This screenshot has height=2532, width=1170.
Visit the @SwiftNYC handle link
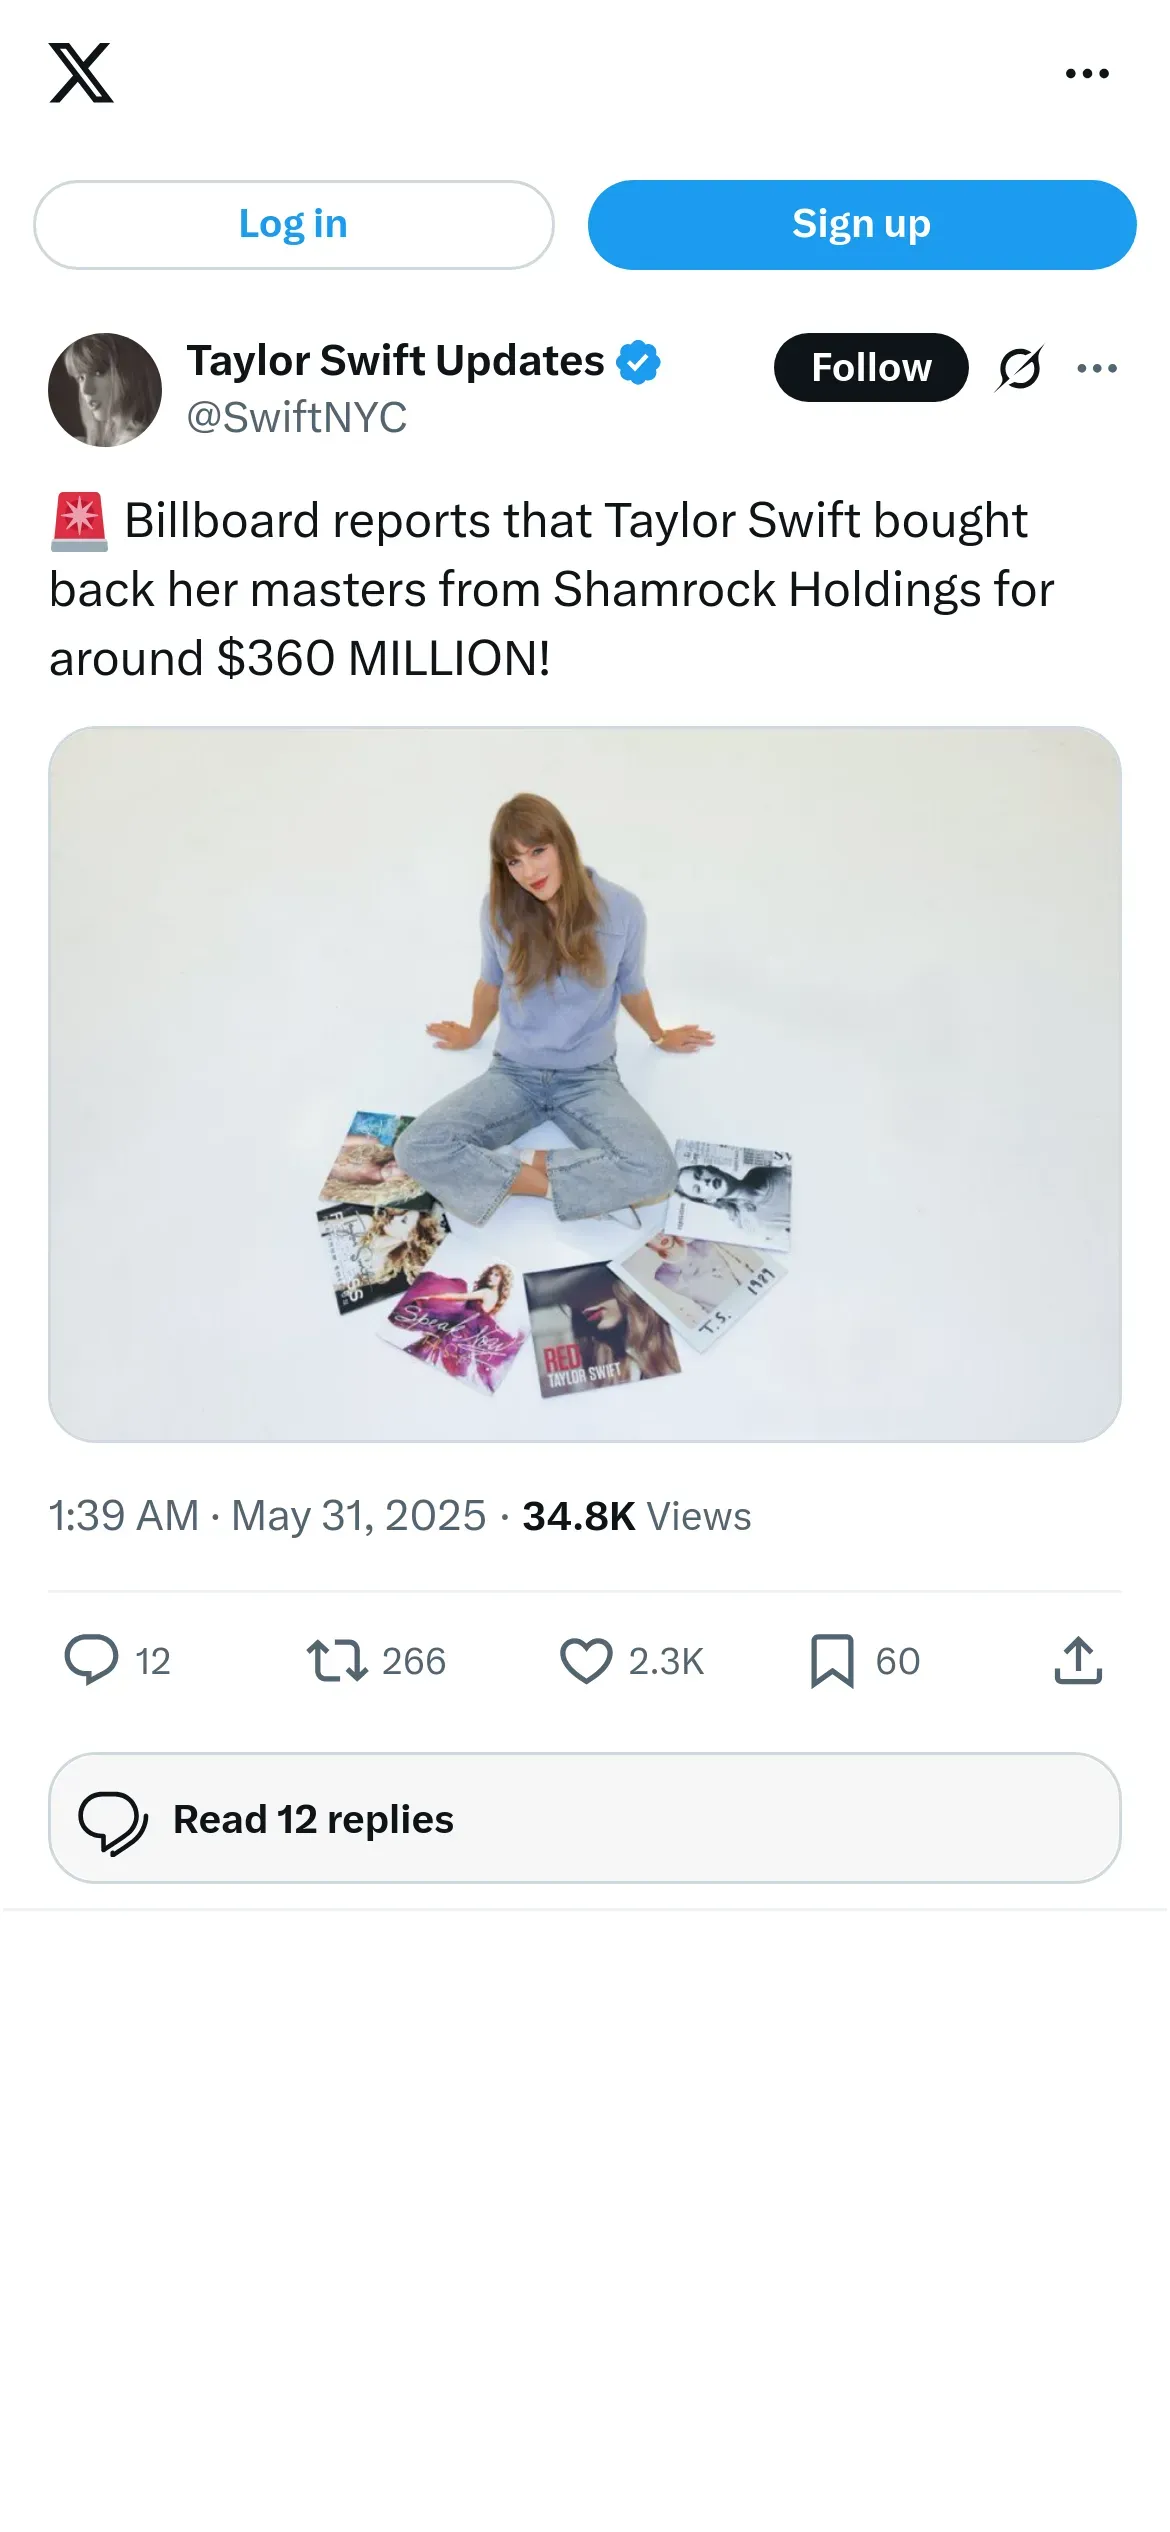pos(297,417)
